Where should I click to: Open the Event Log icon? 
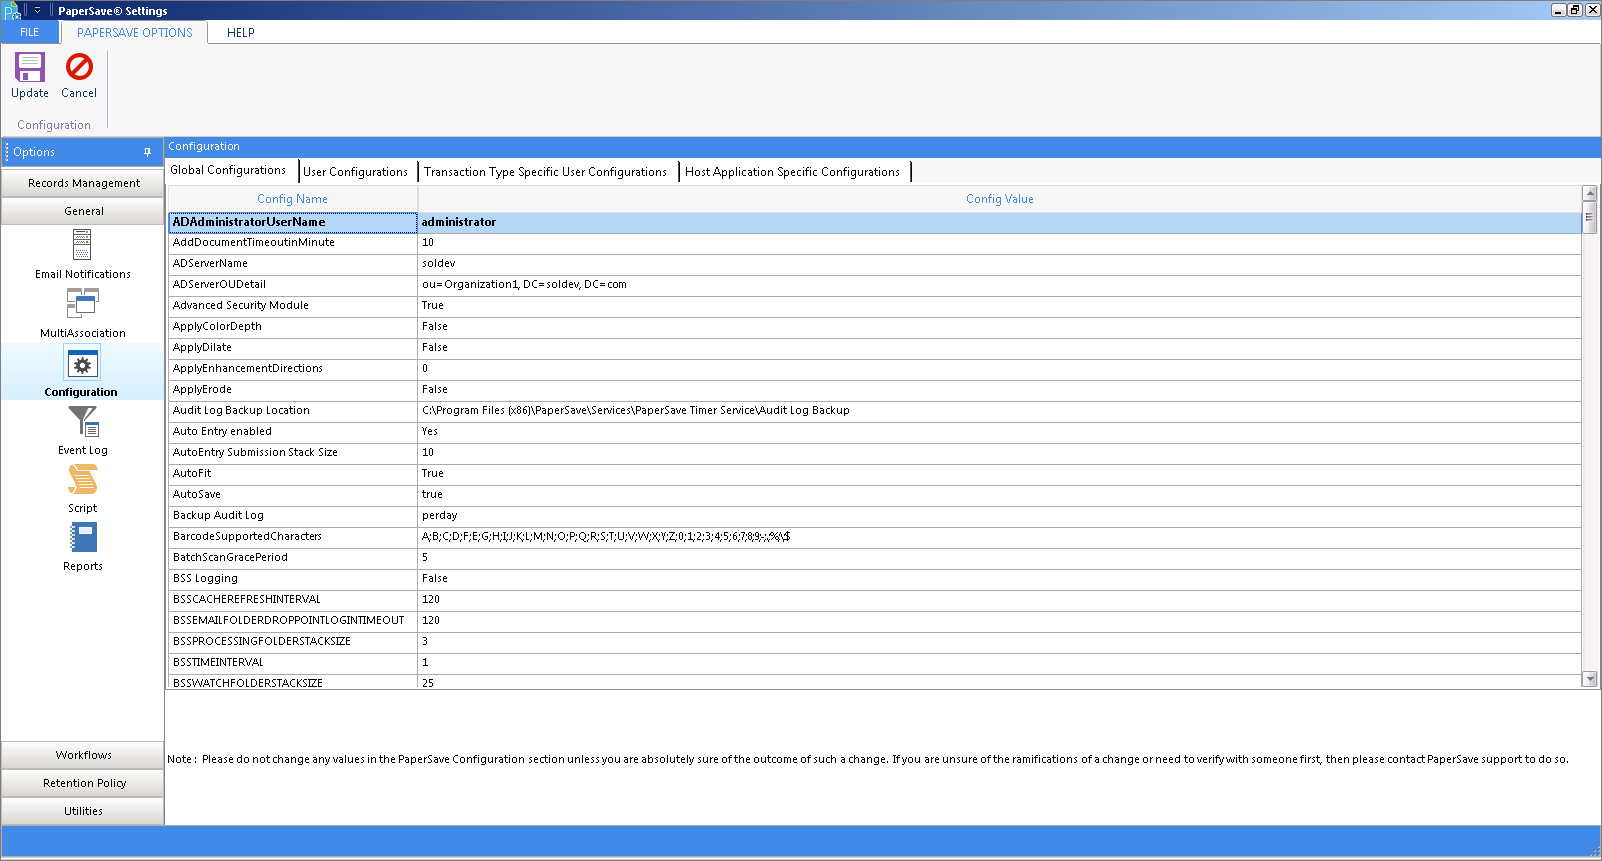[83, 422]
